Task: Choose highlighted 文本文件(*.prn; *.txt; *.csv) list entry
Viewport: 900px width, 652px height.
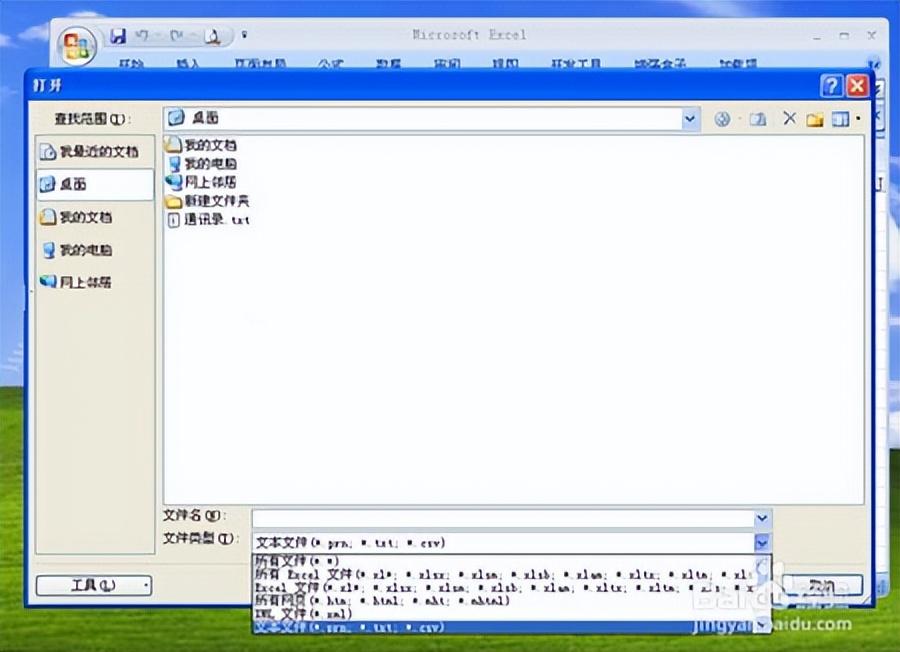Action: 503,627
